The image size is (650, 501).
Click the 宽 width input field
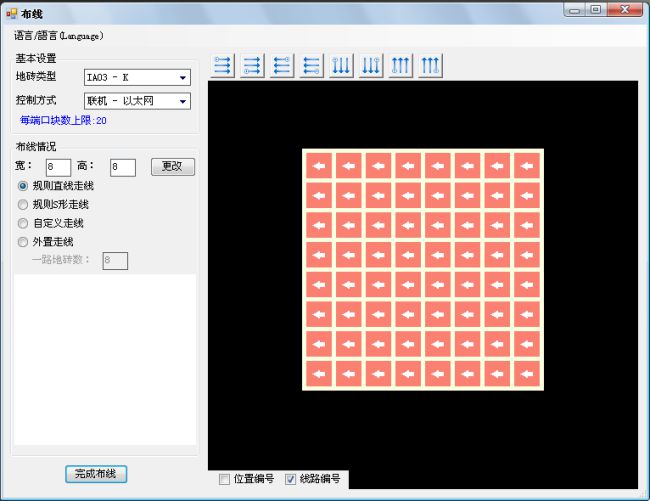pyautogui.click(x=57, y=167)
